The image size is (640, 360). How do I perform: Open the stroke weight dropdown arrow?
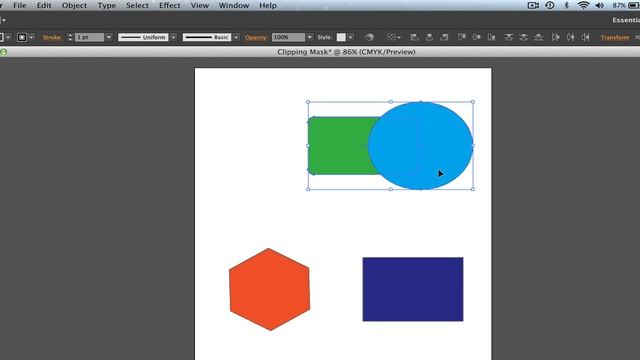(x=109, y=37)
